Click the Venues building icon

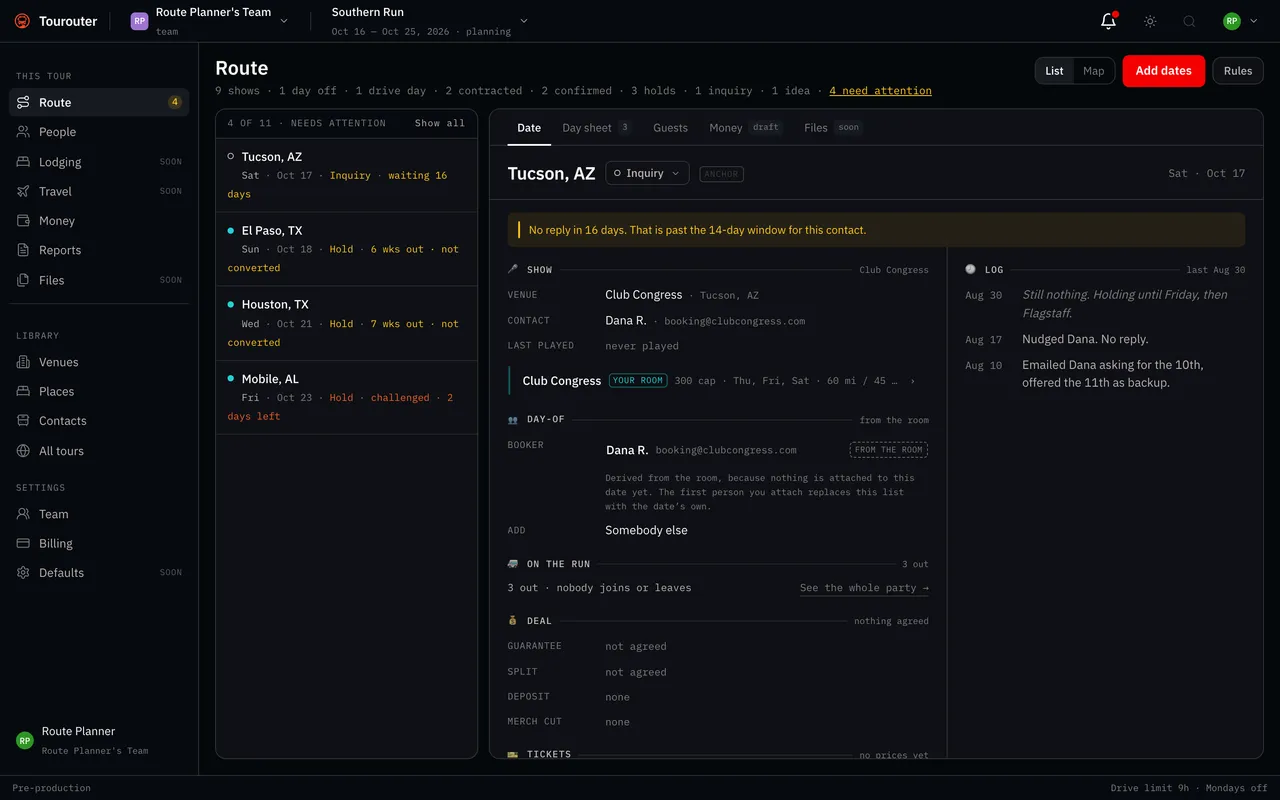(x=23, y=362)
